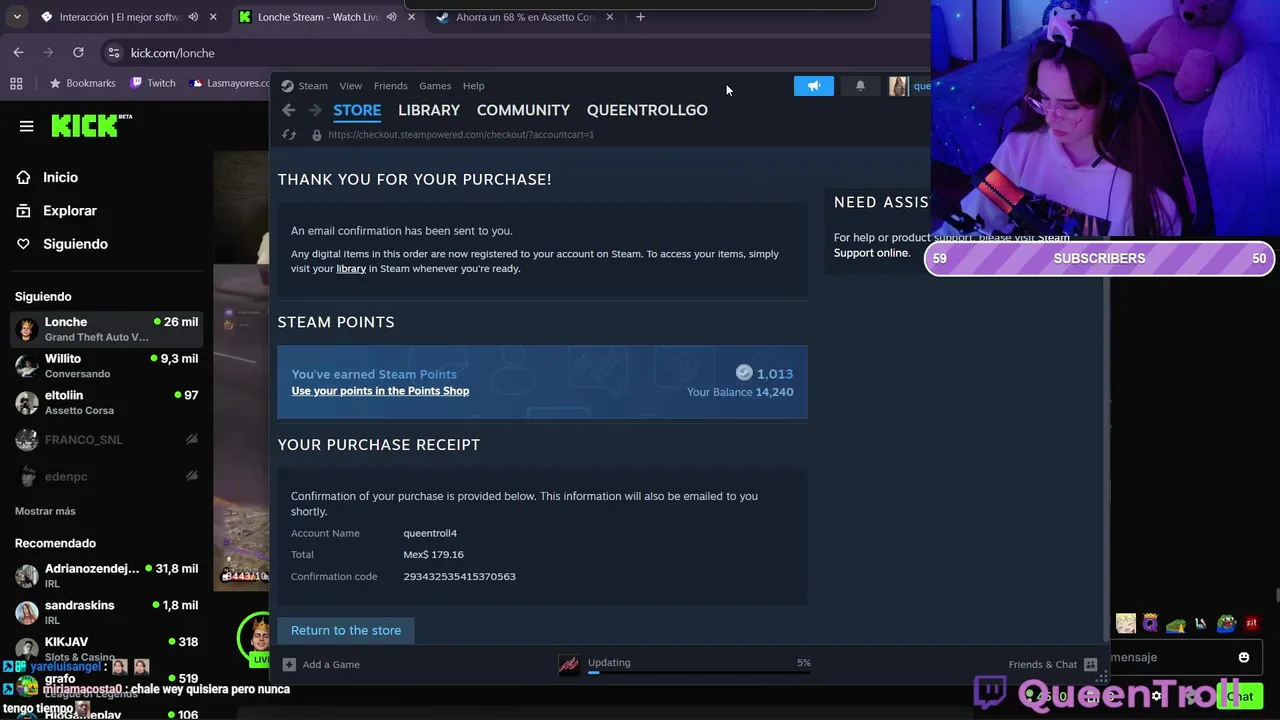
Task: Open Twitch bookmark
Action: click(153, 83)
